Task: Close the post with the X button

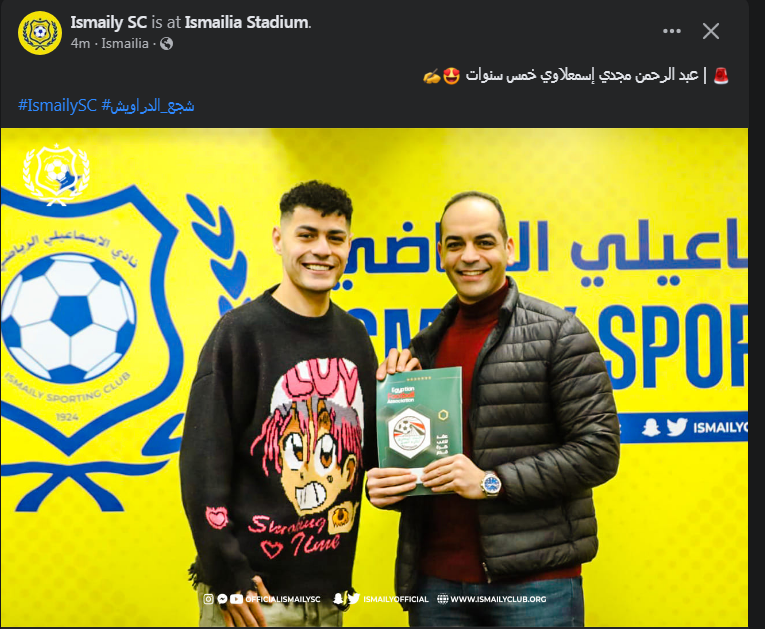Action: (711, 31)
